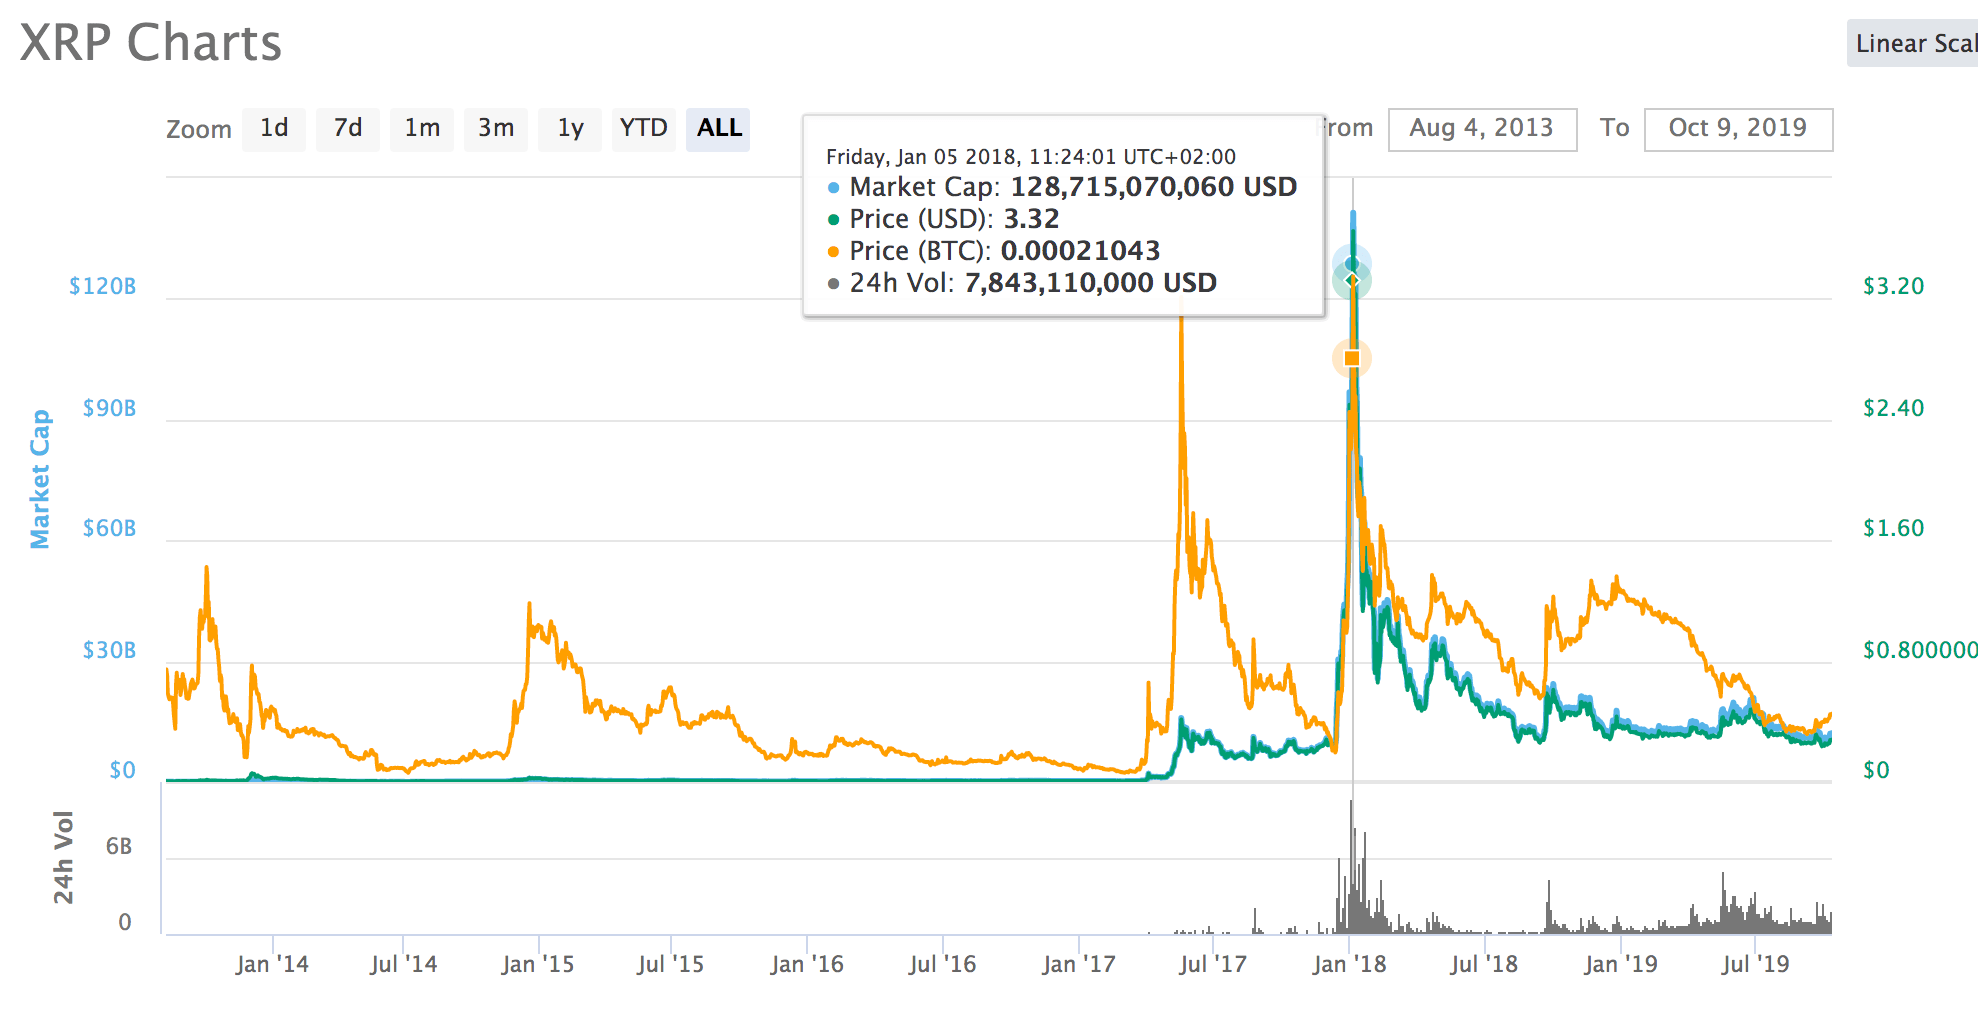Click the Price (USD) value 3.32
The image size is (1978, 1012).
click(1031, 219)
